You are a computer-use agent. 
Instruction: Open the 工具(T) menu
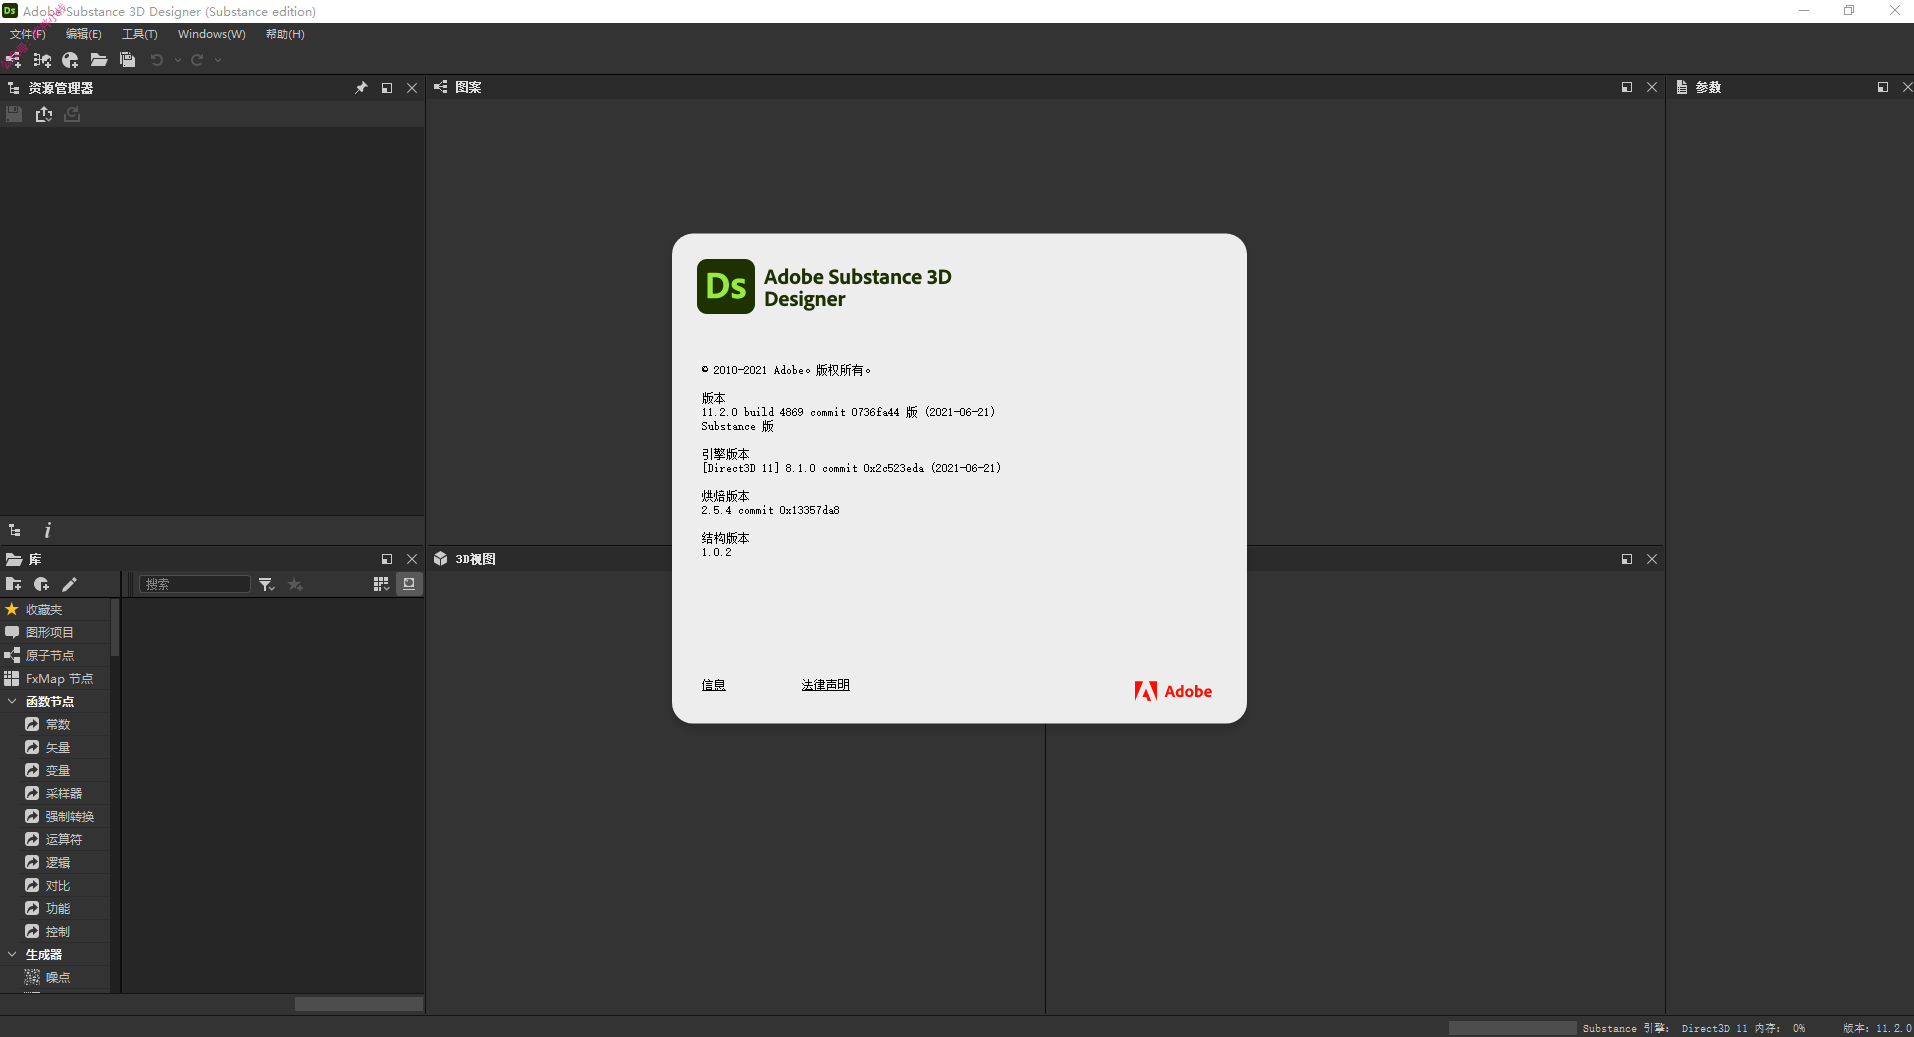pyautogui.click(x=140, y=34)
